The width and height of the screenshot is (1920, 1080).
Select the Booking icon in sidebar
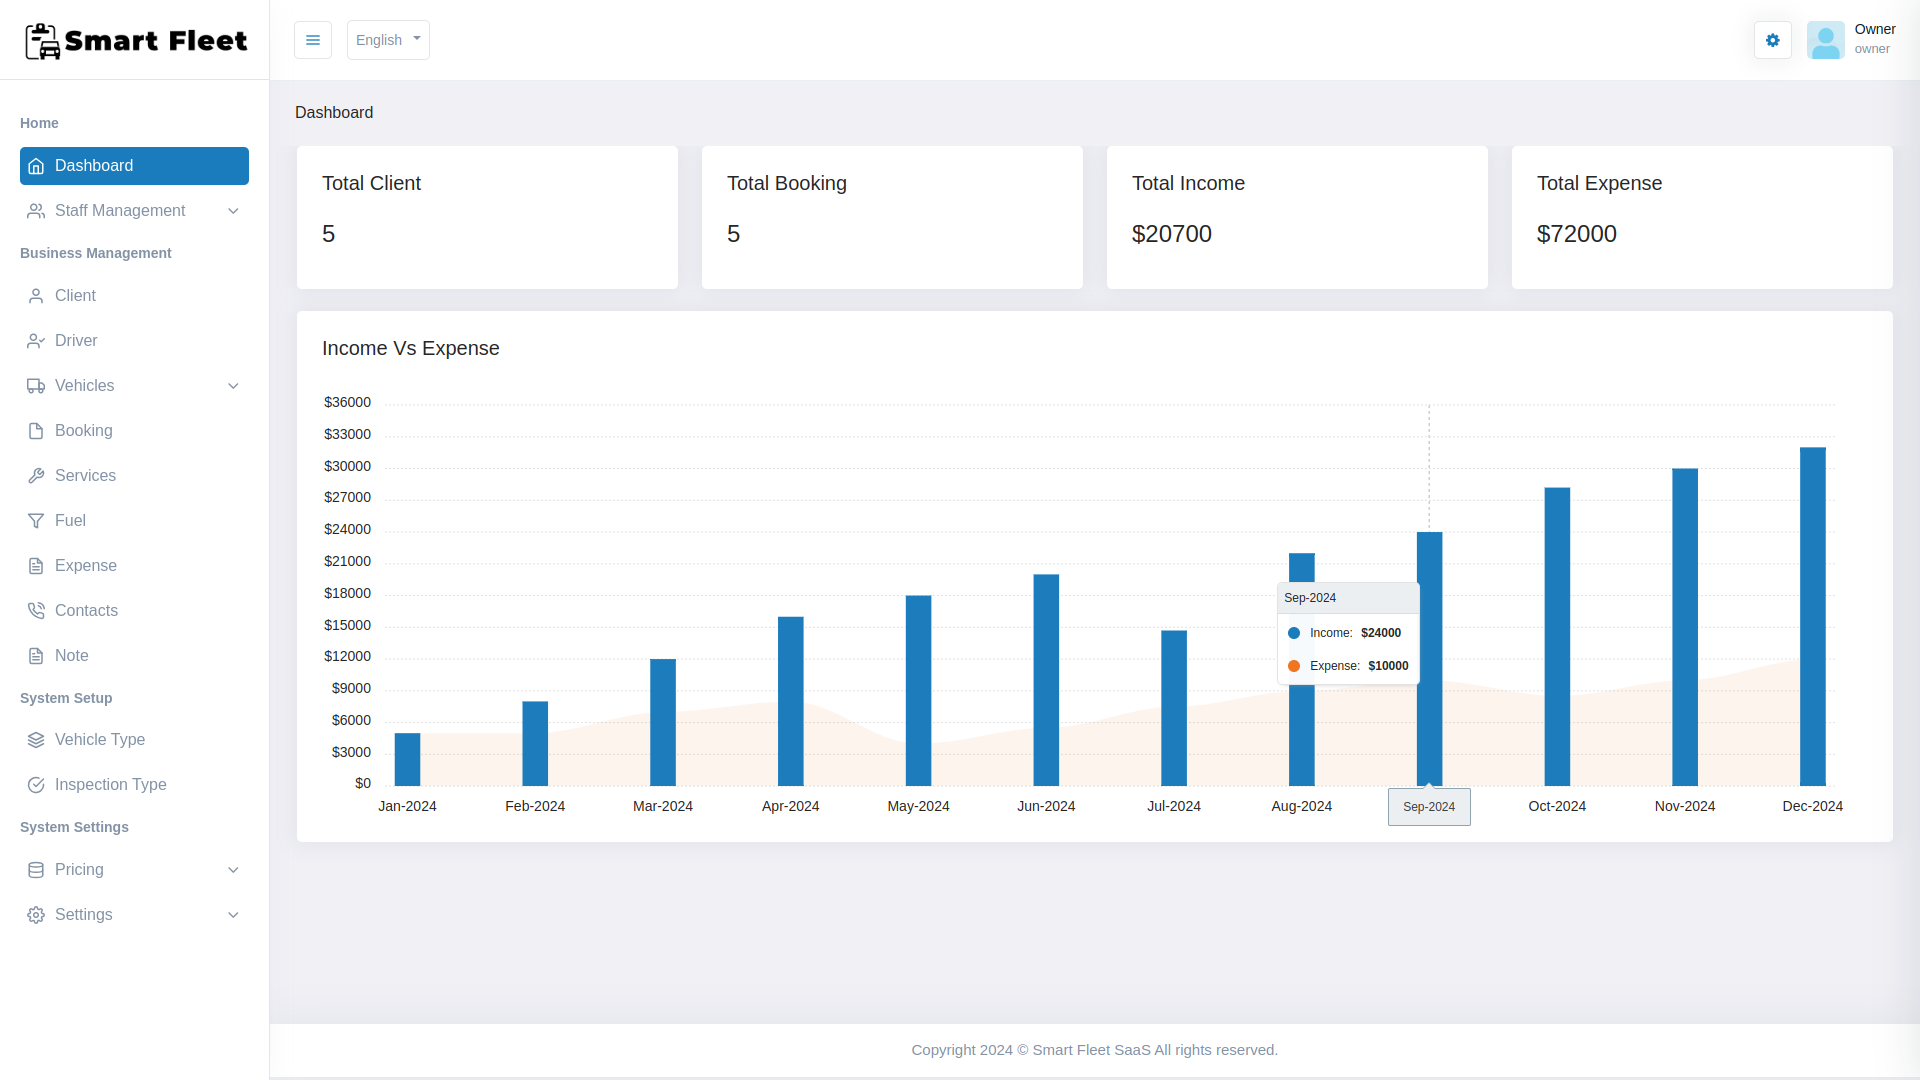pyautogui.click(x=36, y=430)
